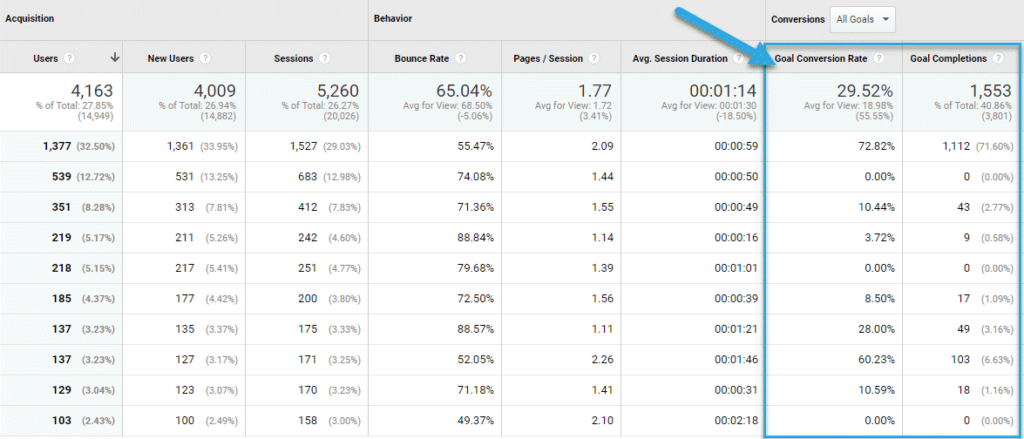Screen dimensions: 1024x439
Task: Select the Behavior group header
Action: pyautogui.click(x=394, y=19)
